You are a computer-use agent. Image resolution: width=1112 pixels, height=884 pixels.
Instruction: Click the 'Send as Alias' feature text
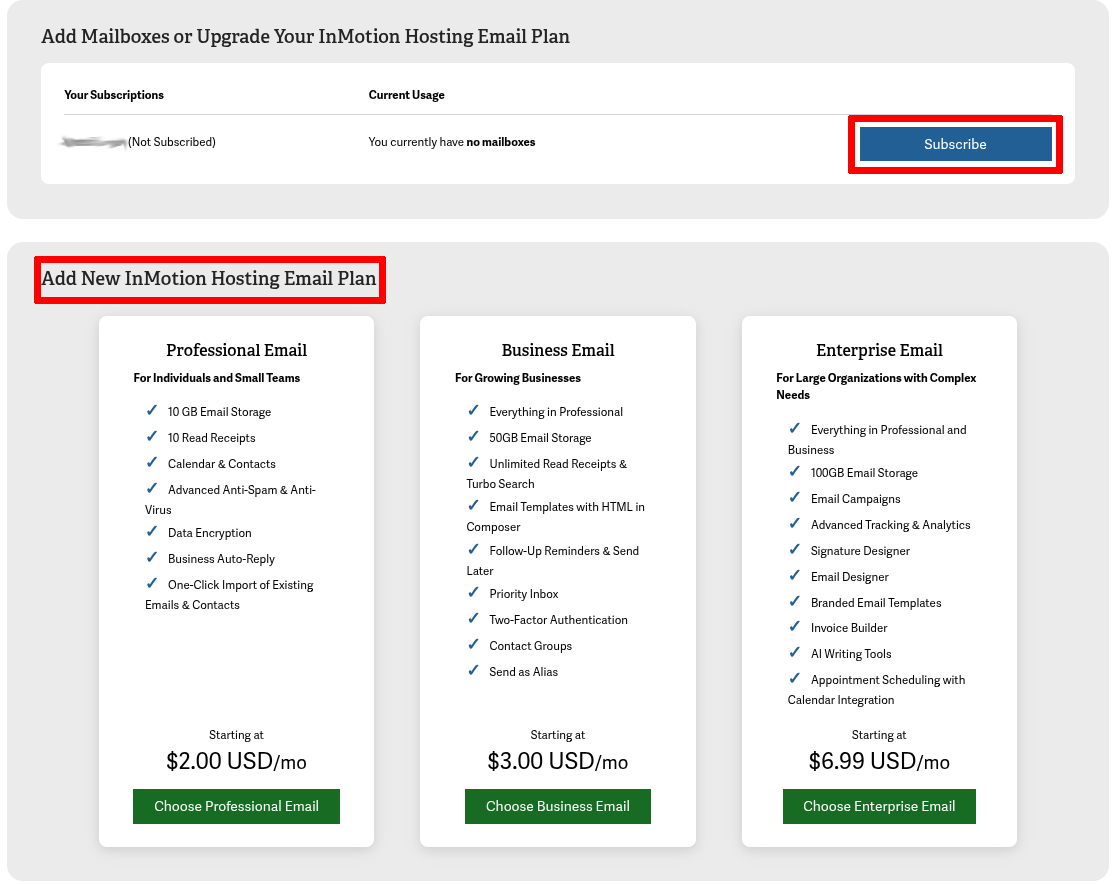523,672
